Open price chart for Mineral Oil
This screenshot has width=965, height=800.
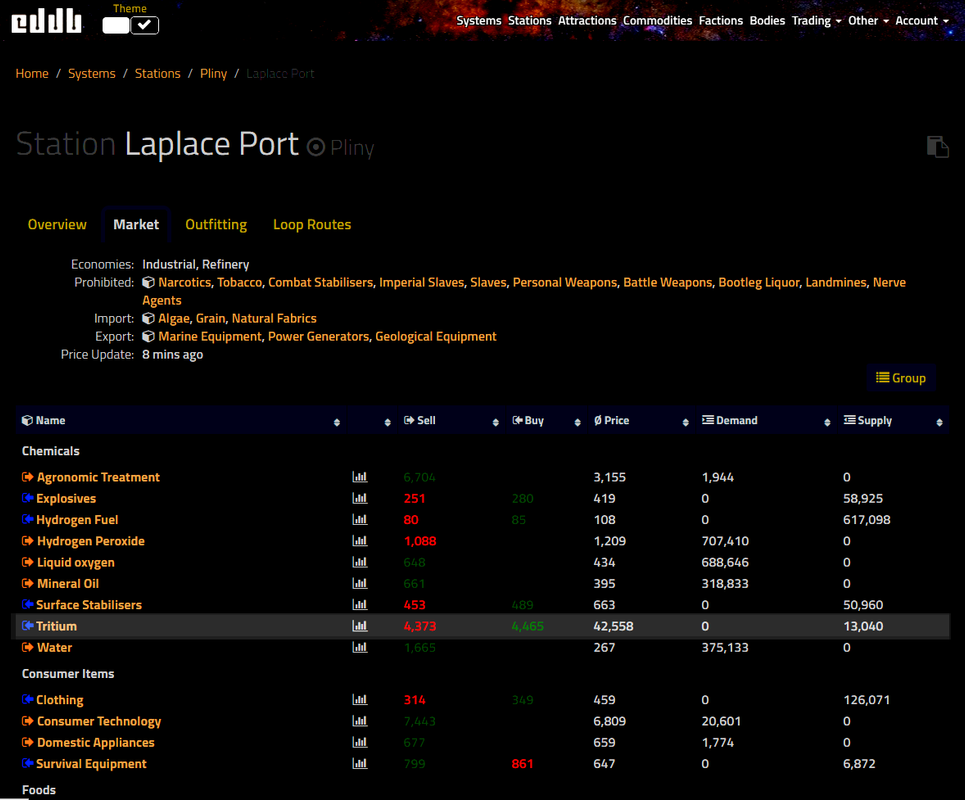point(359,583)
